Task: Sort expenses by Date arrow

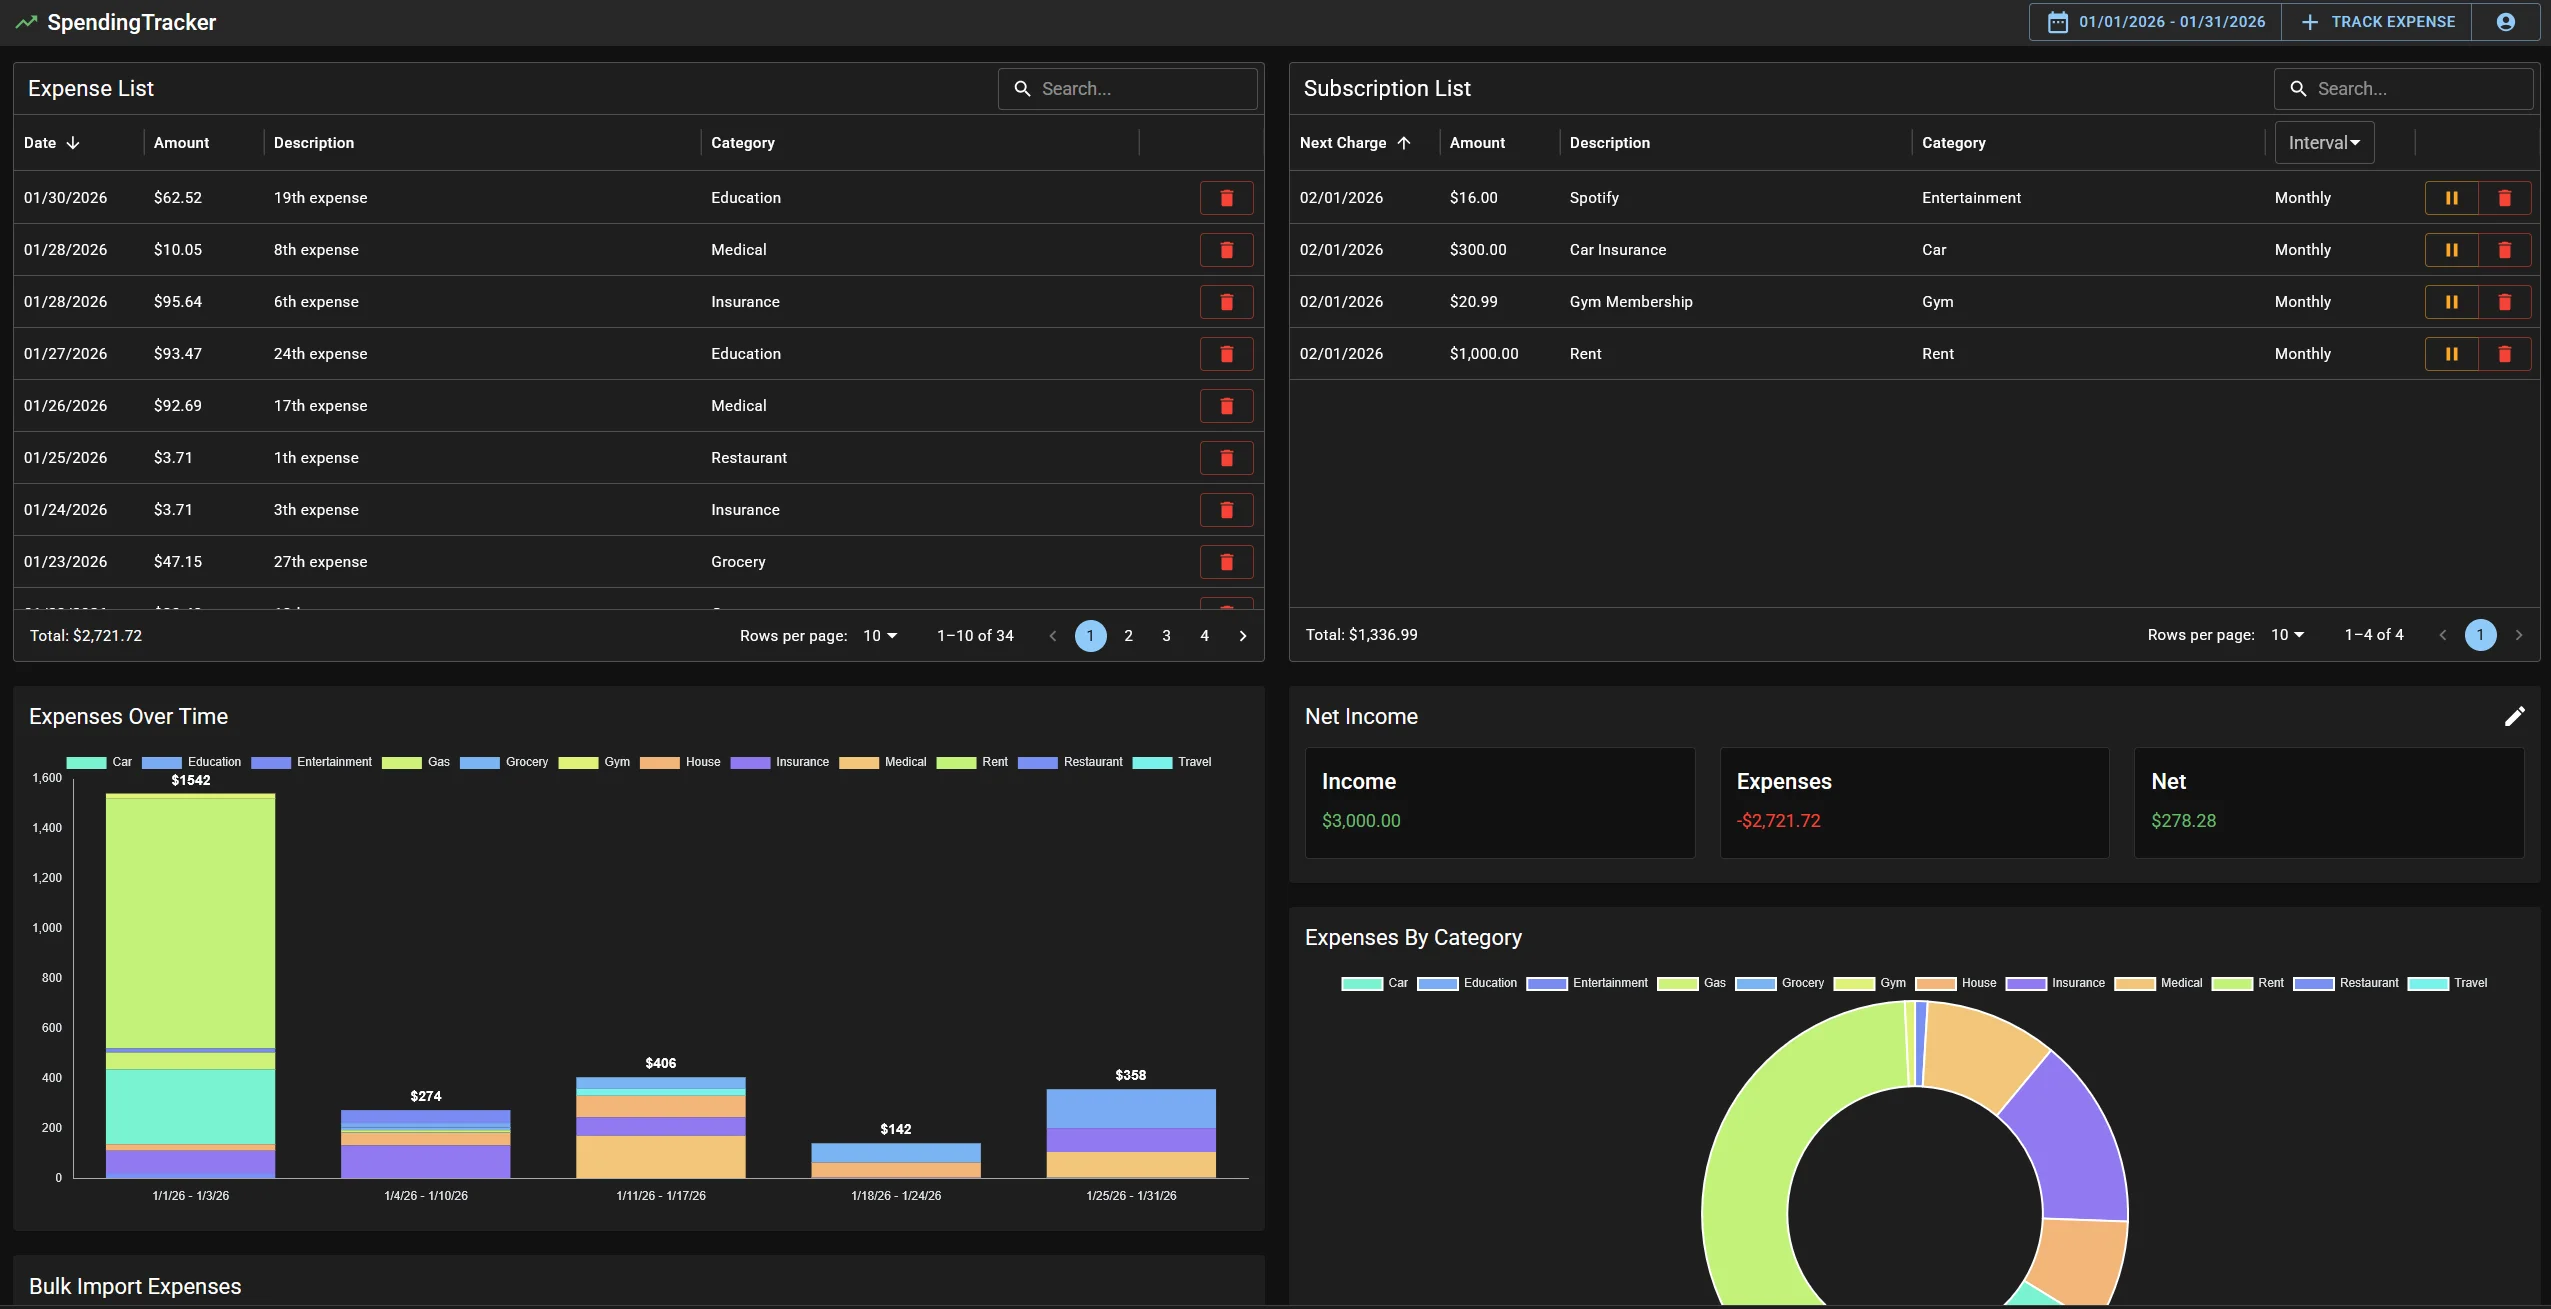Action: 73,143
